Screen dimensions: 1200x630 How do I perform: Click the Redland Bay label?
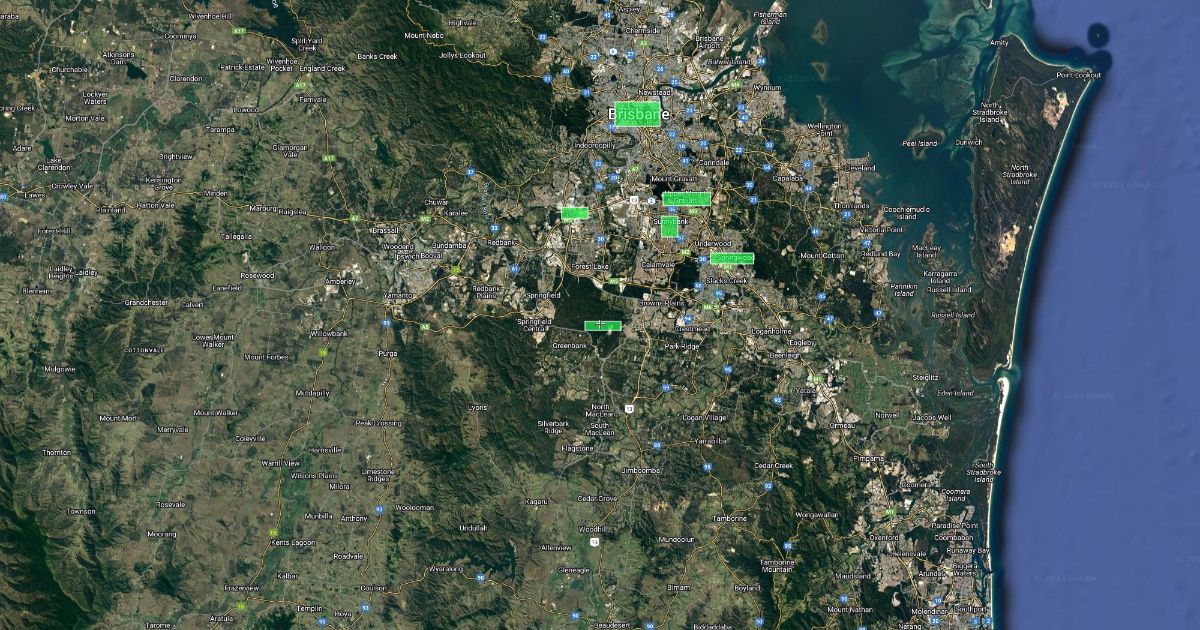tap(881, 254)
